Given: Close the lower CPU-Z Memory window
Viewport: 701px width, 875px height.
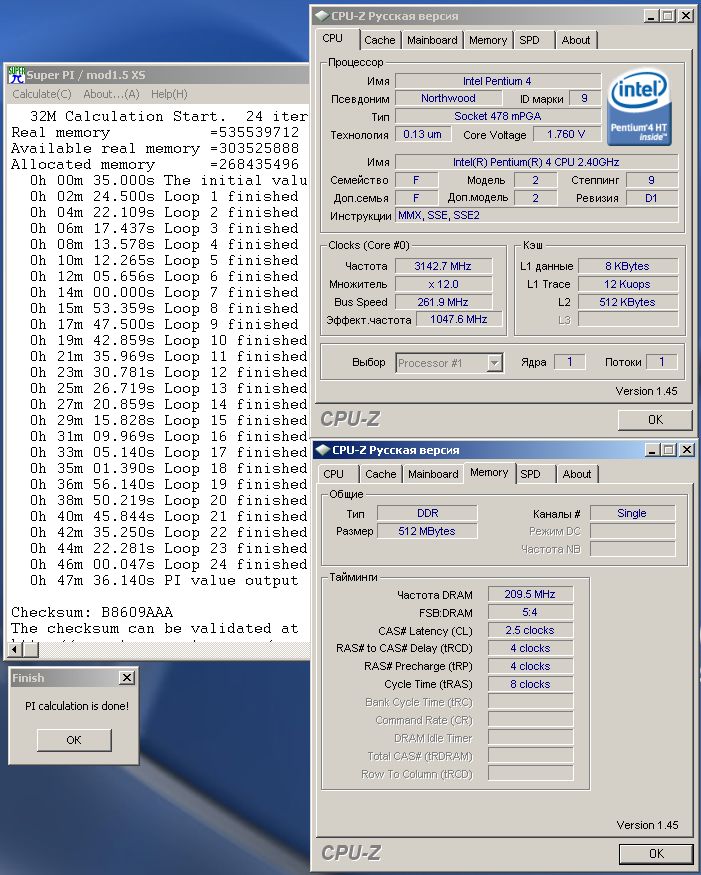Looking at the screenshot, I should pos(686,449).
